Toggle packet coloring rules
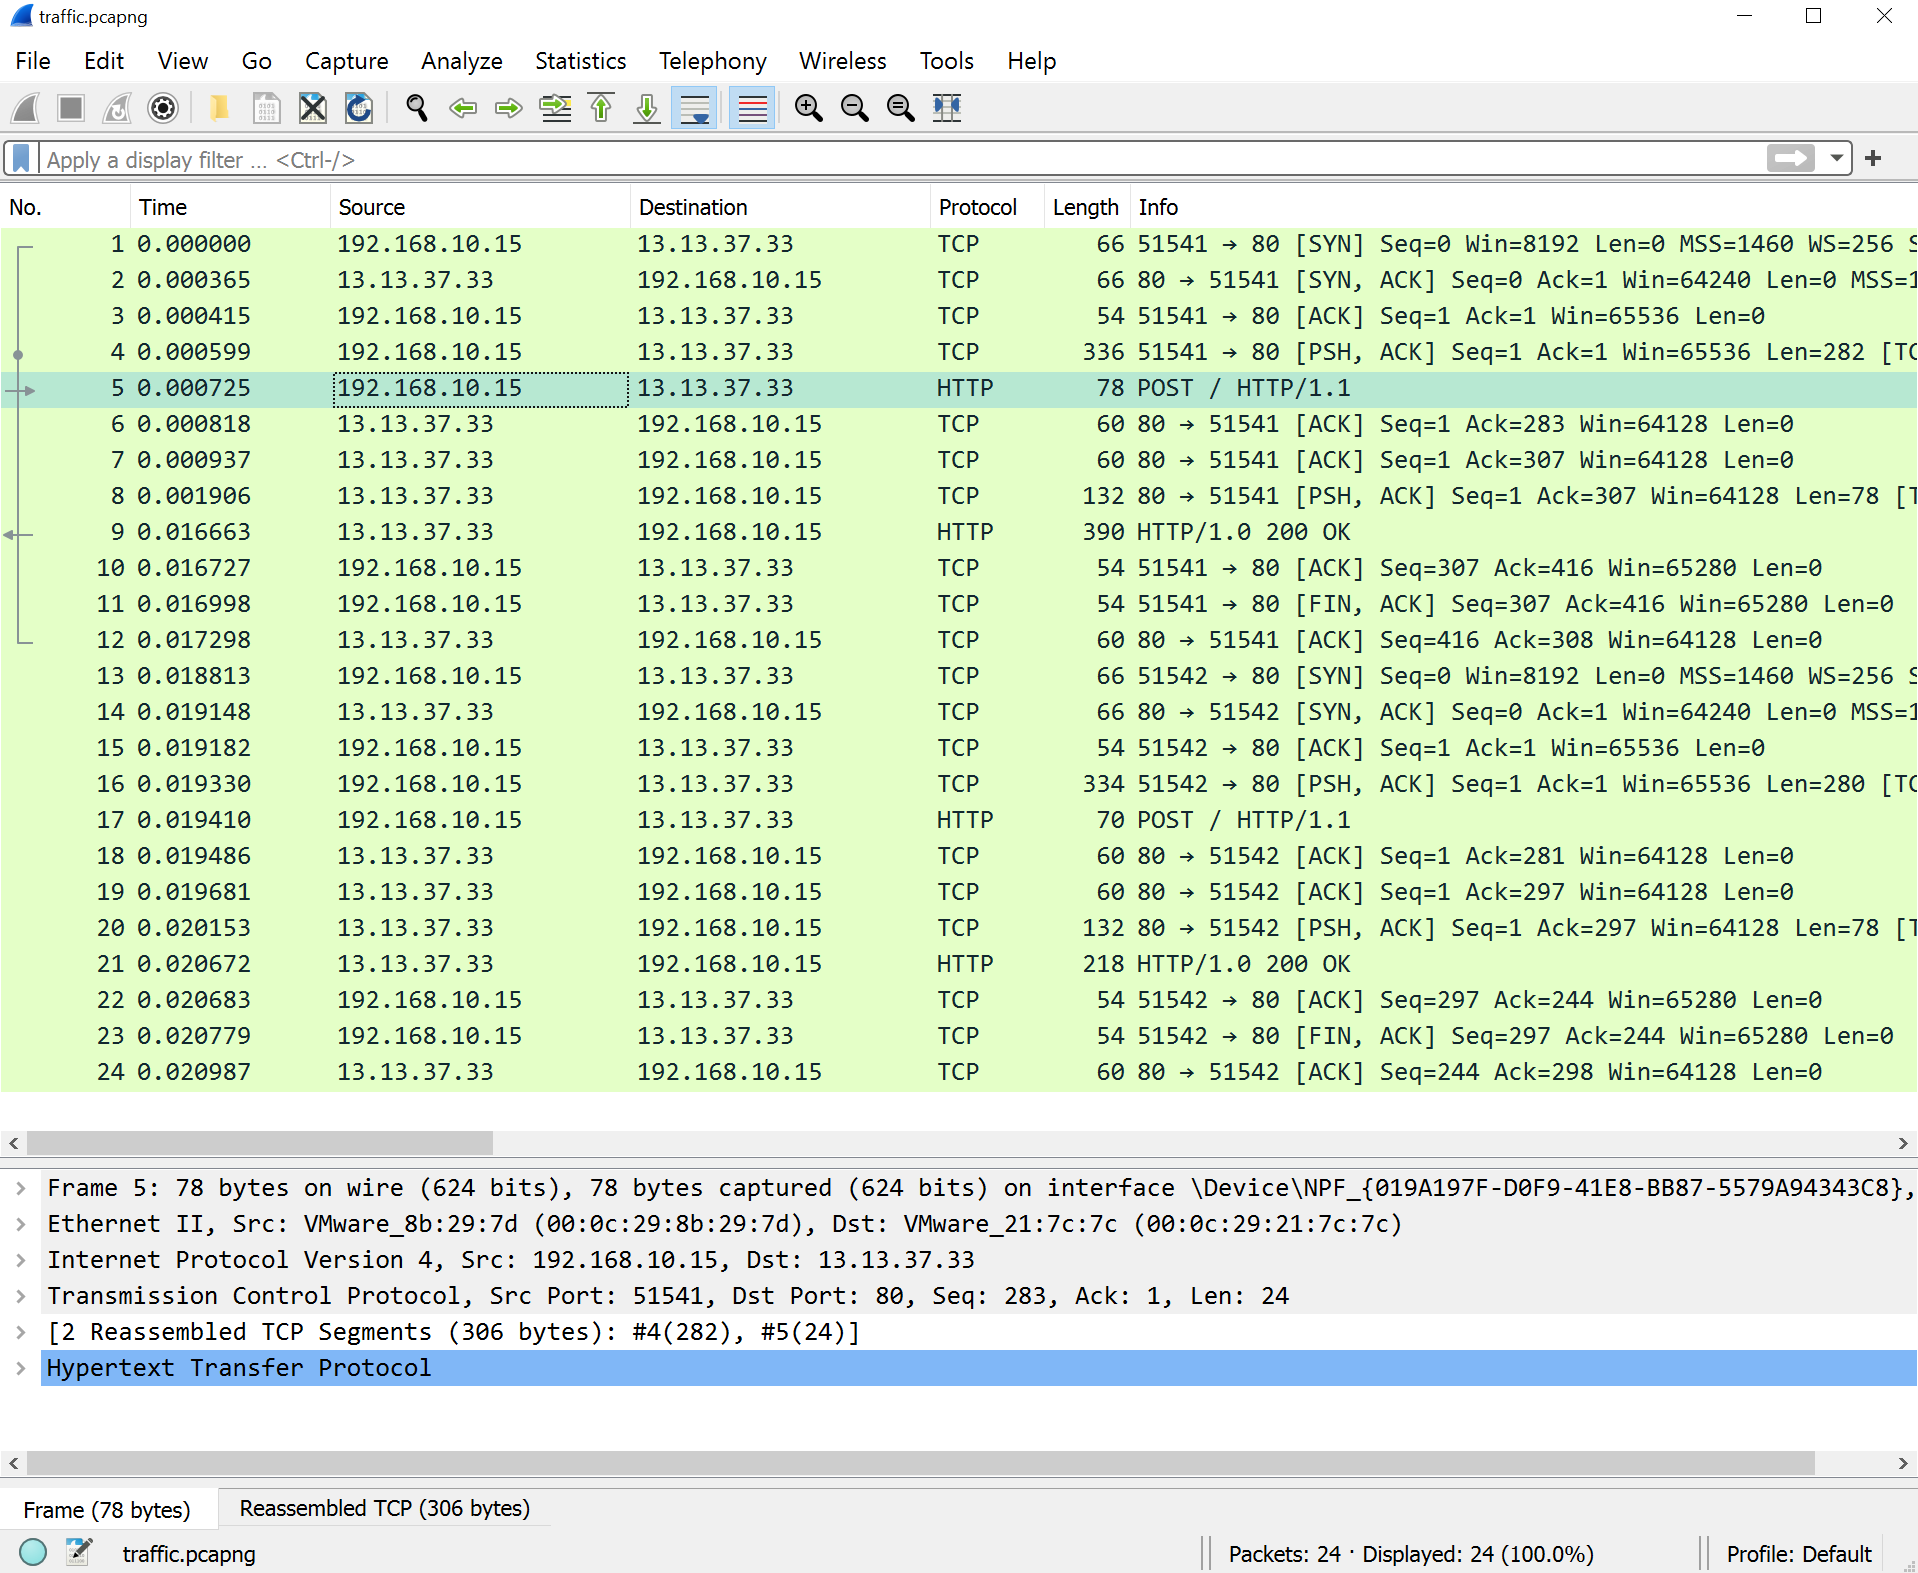Image resolution: width=1918 pixels, height=1573 pixels. (752, 108)
